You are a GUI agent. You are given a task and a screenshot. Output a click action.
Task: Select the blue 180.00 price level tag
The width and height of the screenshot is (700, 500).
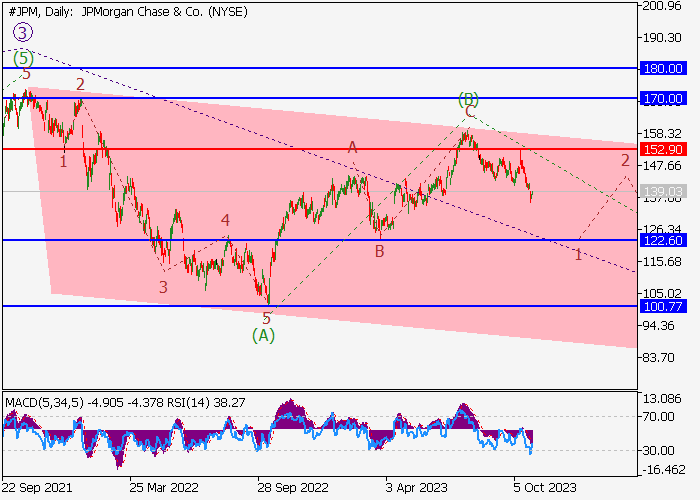coord(663,69)
